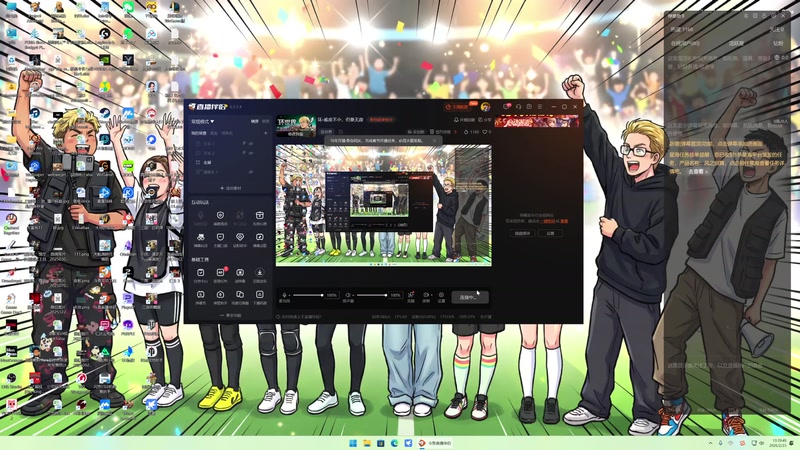Click the 分享 share button
The image size is (800, 450).
click(485, 120)
